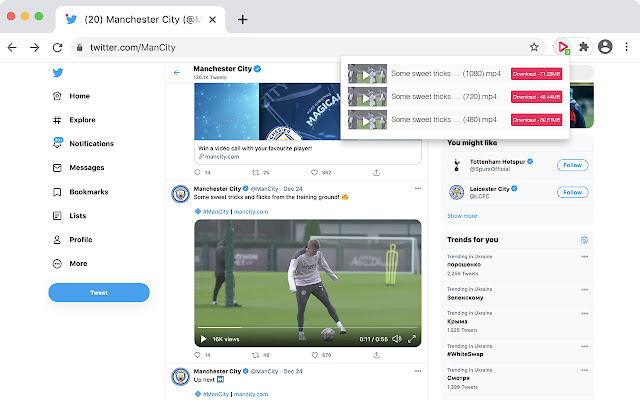
Task: Open Explore in the sidebar
Action: coord(74,120)
